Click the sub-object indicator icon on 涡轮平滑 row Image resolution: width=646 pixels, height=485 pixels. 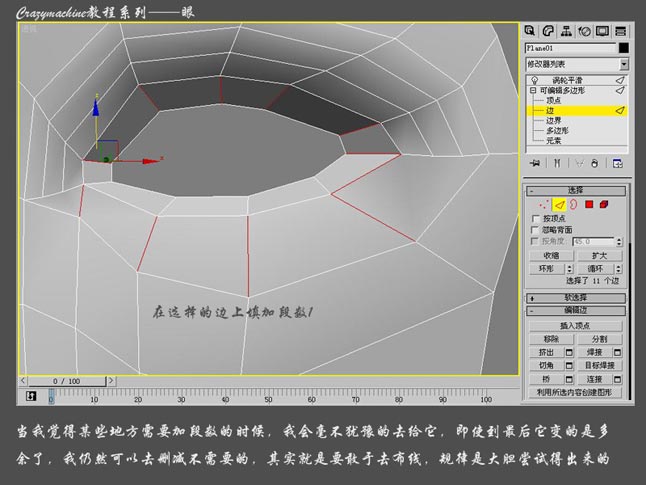click(x=620, y=80)
